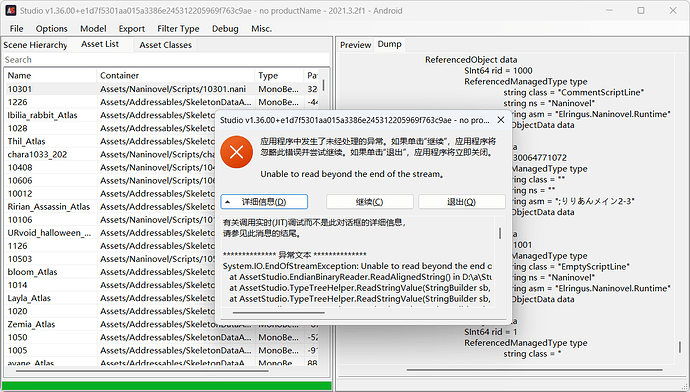Screen dimensions: 690x392
Task: Open the Filter Type menu
Action: pyautogui.click(x=178, y=29)
